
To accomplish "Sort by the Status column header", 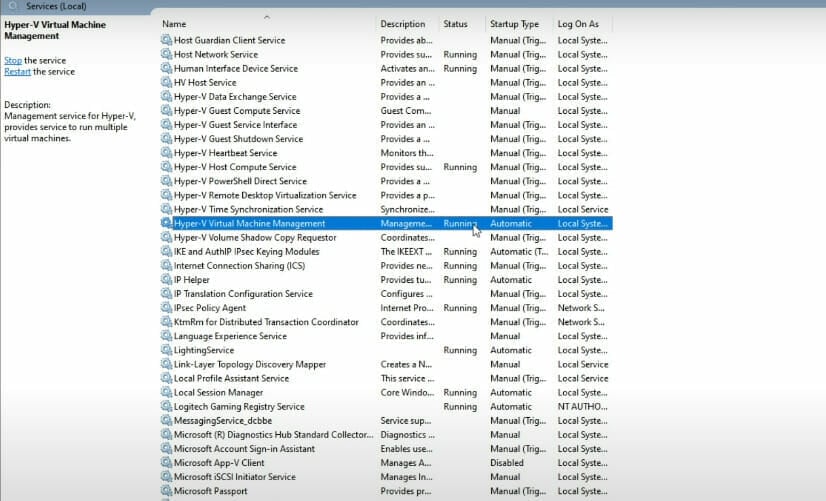I will 455,24.
